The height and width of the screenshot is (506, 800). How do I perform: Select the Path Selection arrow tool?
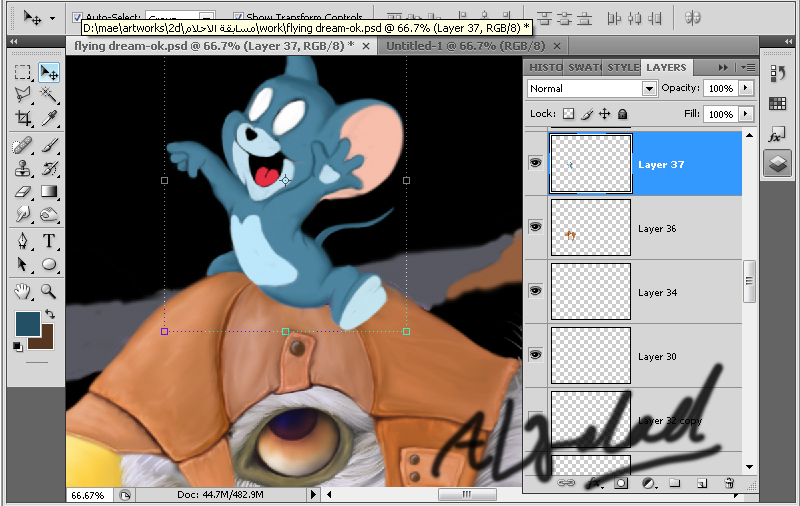click(x=22, y=264)
